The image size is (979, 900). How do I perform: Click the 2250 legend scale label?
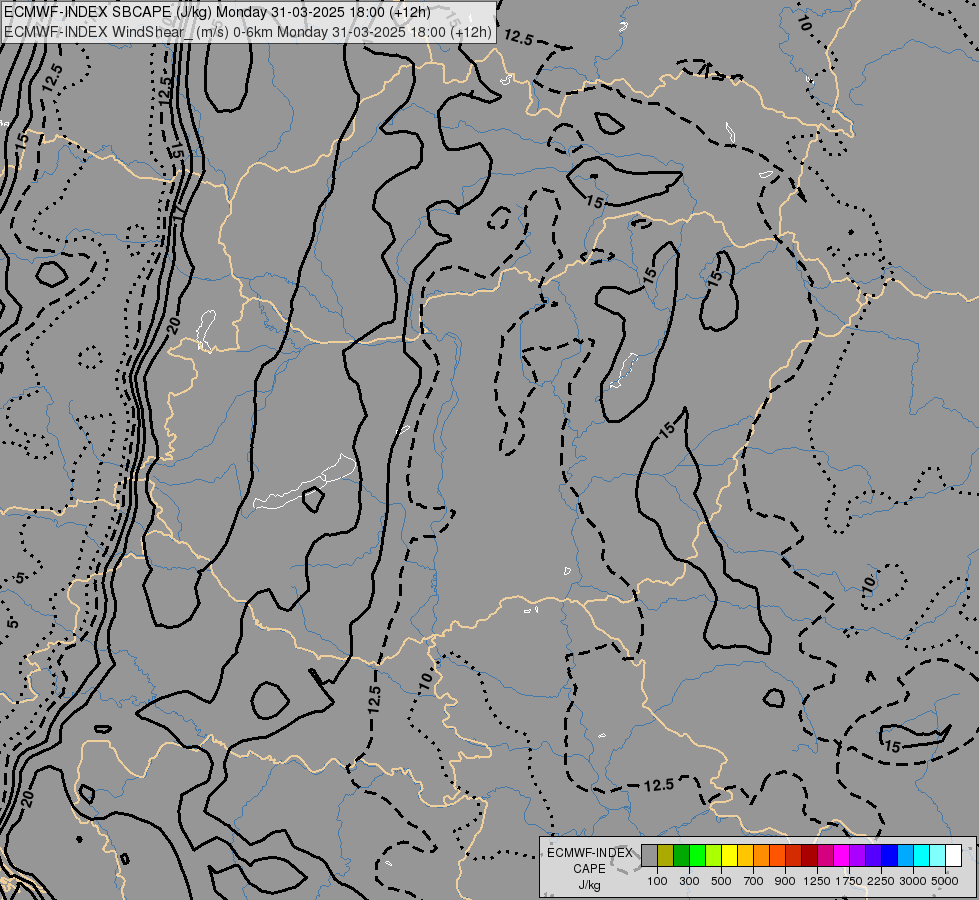pos(881,881)
